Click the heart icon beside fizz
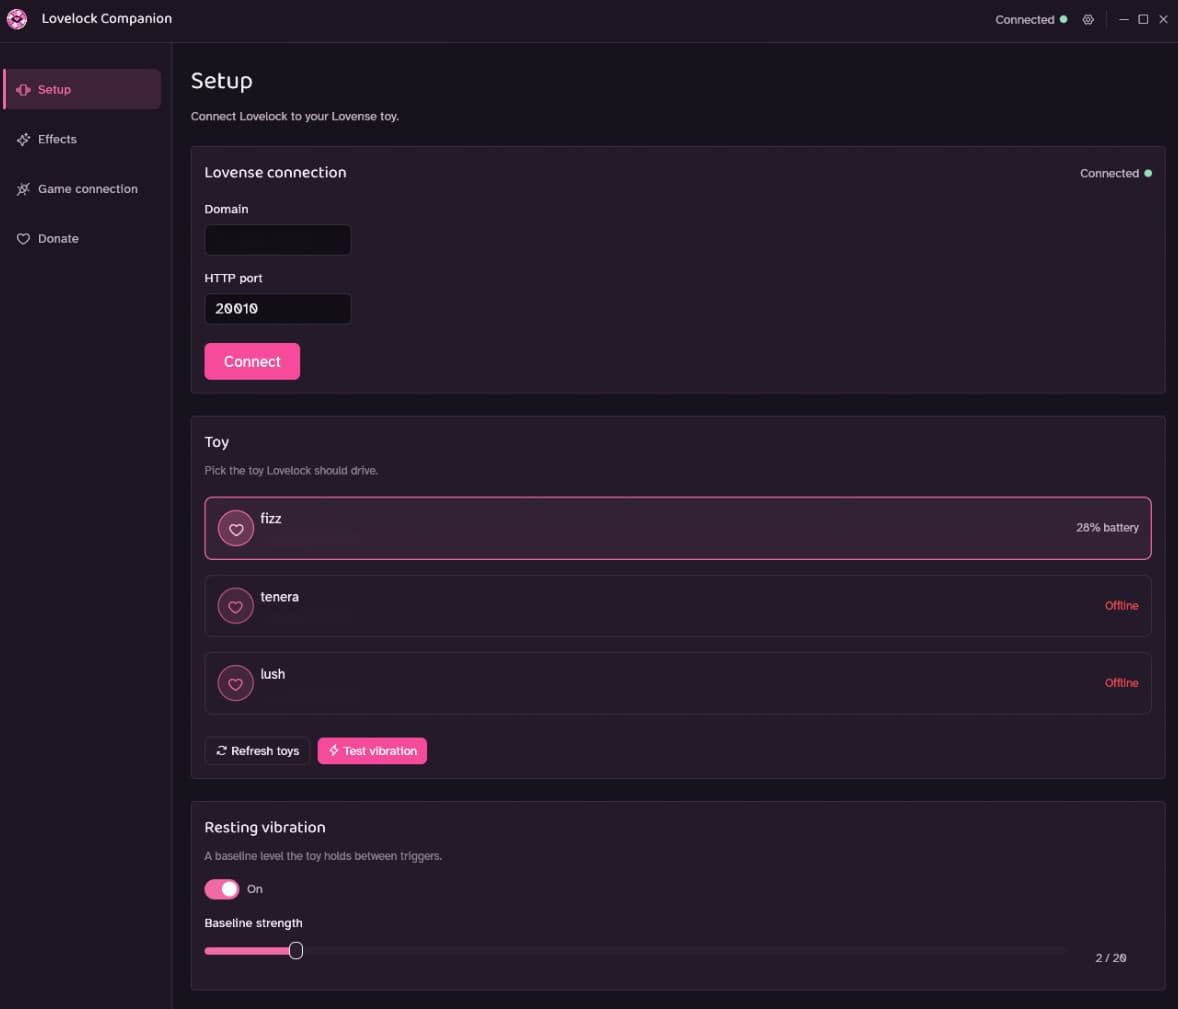1178x1009 pixels. tap(236, 528)
